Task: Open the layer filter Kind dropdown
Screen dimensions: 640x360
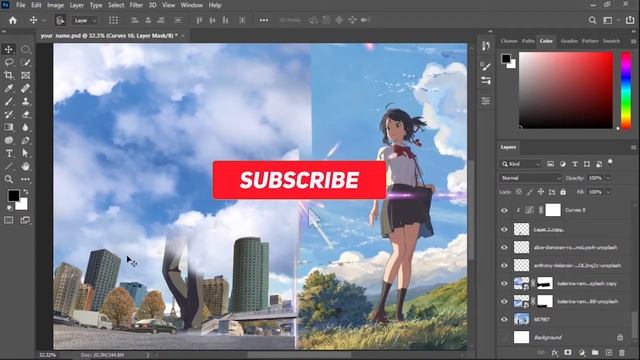Action: [x=521, y=164]
